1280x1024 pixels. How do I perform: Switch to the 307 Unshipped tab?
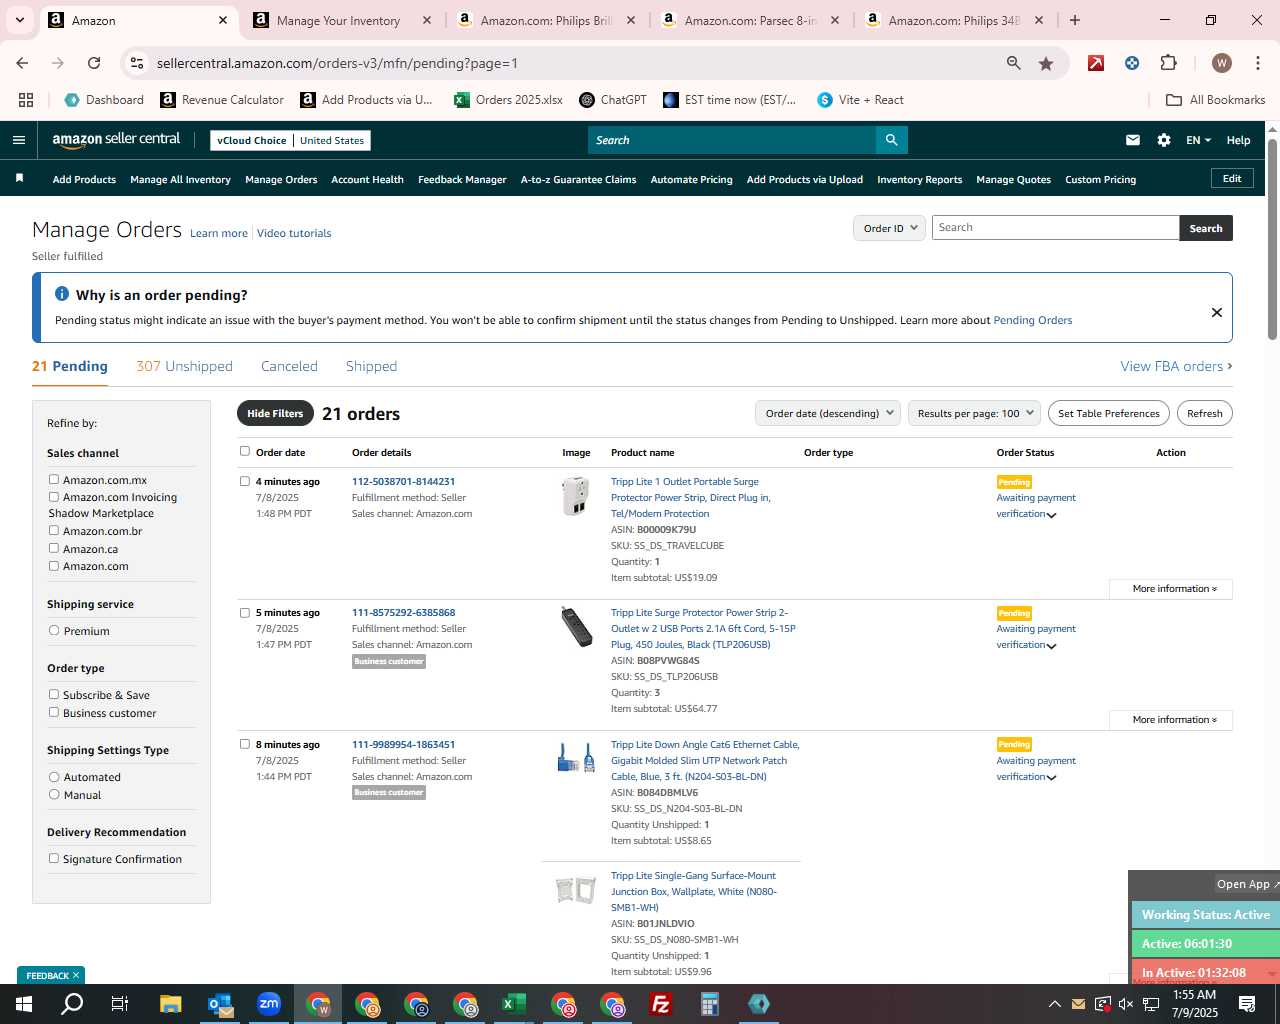click(x=184, y=366)
